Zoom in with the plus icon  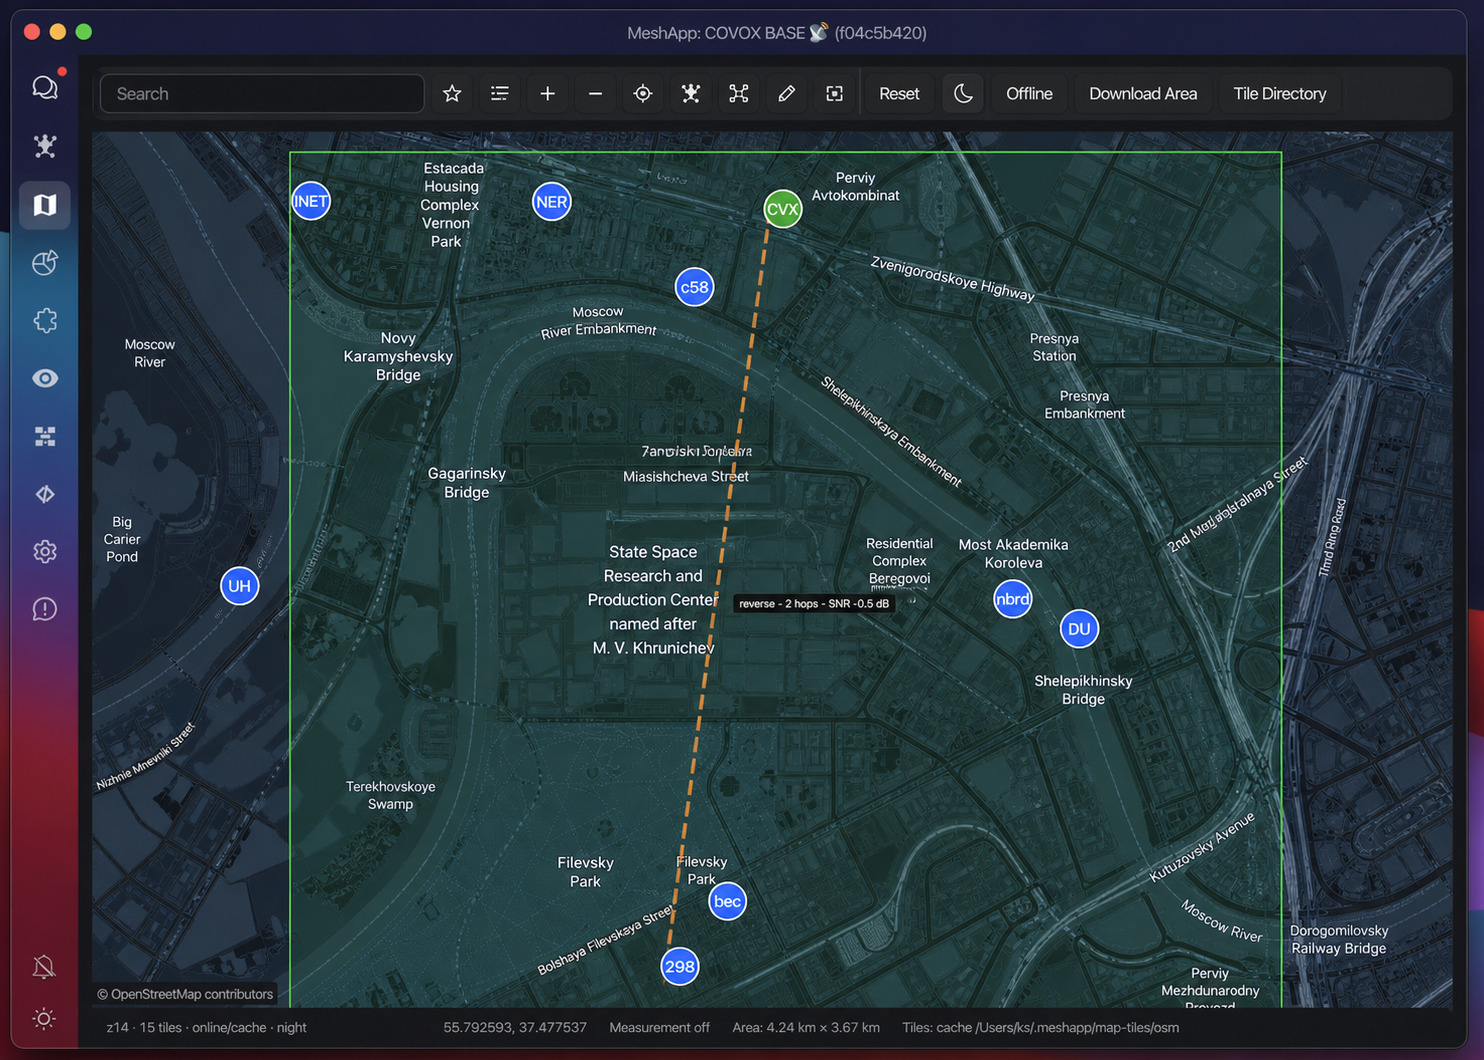pyautogui.click(x=547, y=94)
